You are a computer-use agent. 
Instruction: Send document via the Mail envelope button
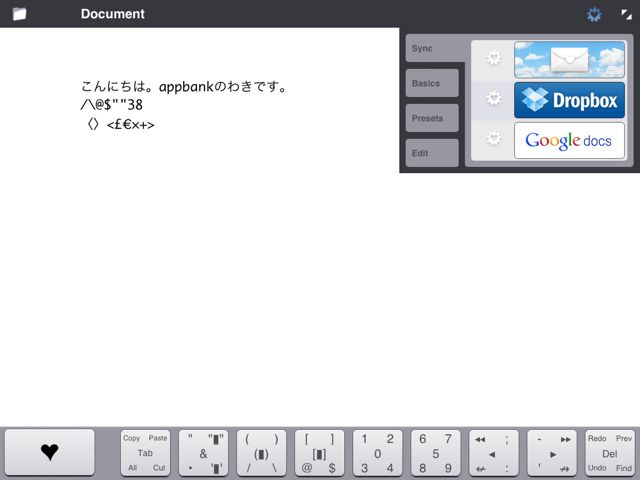[x=569, y=60]
